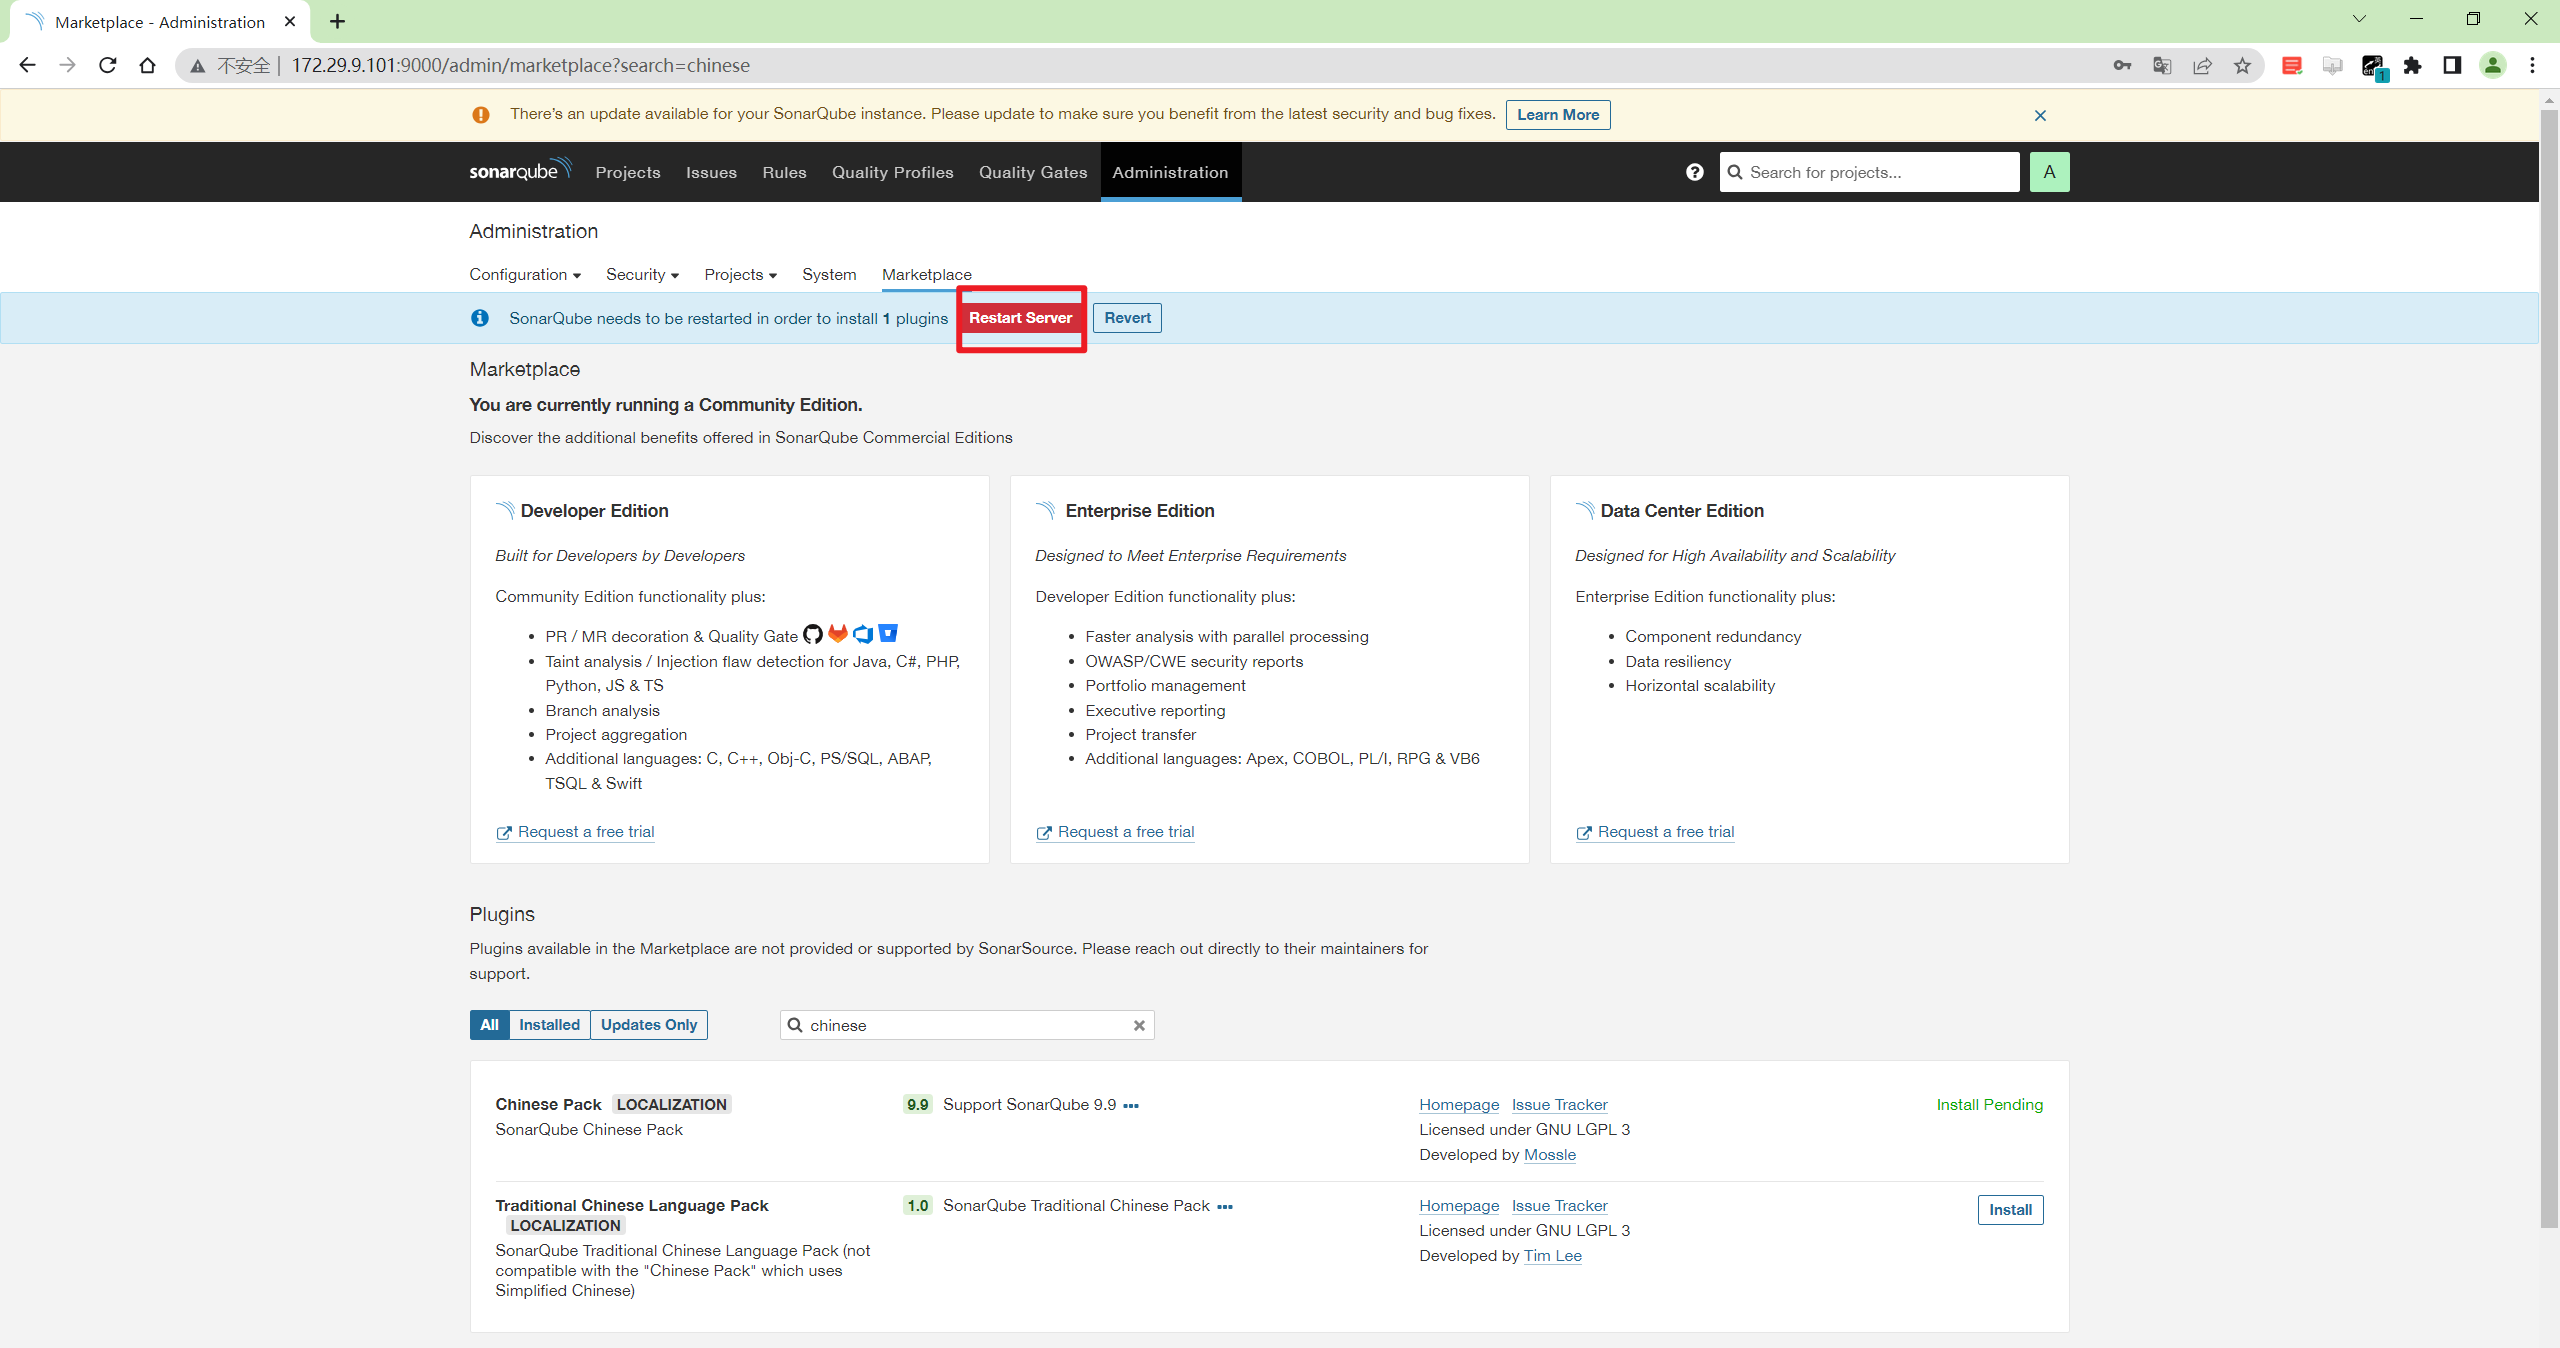
Task: Open the Chrome extensions puzzle icon
Action: [2412, 65]
